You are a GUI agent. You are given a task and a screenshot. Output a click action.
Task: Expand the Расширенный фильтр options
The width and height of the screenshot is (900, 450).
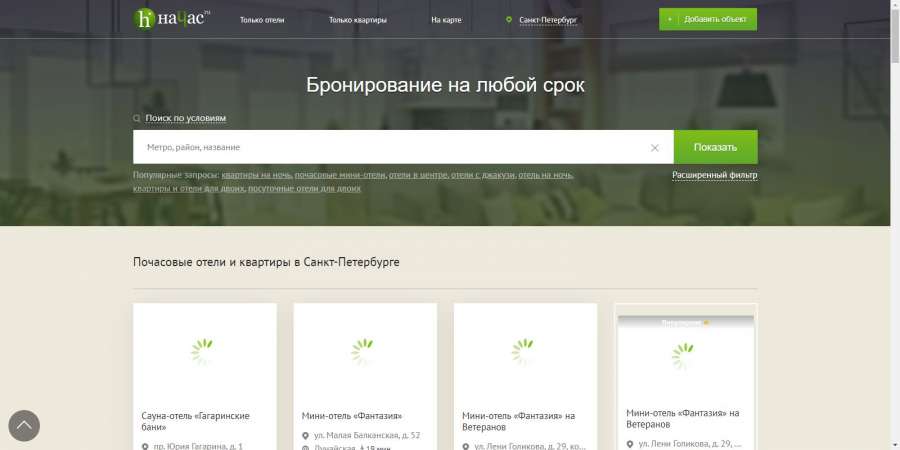point(715,175)
